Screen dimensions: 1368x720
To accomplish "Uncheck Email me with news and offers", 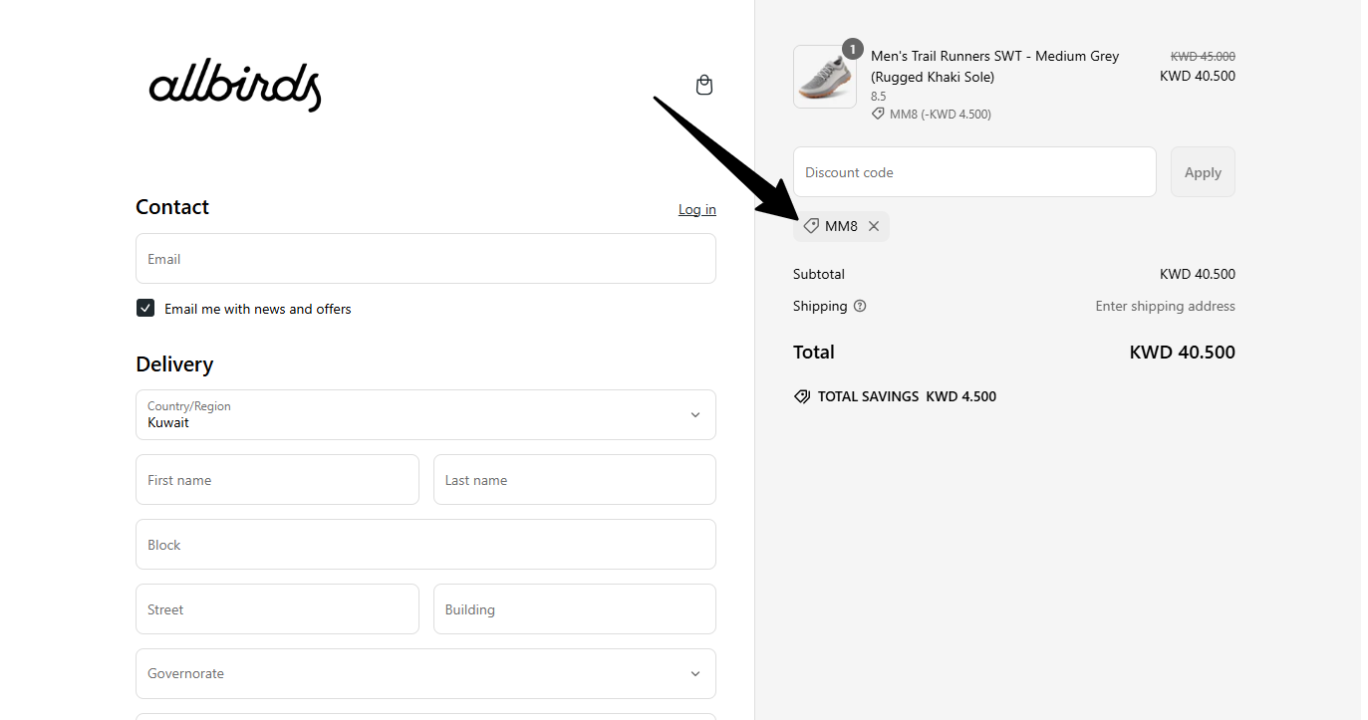I will pos(146,308).
